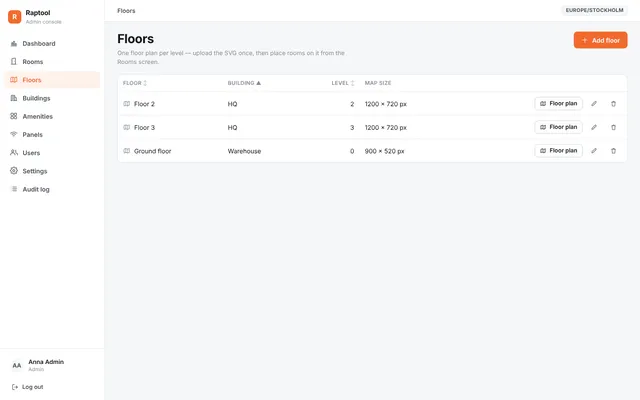640x400 pixels.
Task: Sort table by Level column
Action: point(343,83)
